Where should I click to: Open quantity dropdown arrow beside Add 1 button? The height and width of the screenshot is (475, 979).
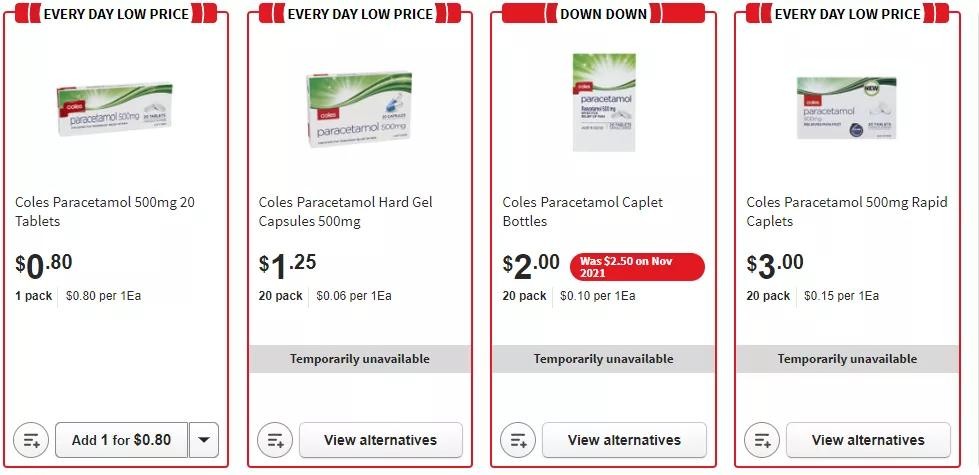(x=204, y=440)
